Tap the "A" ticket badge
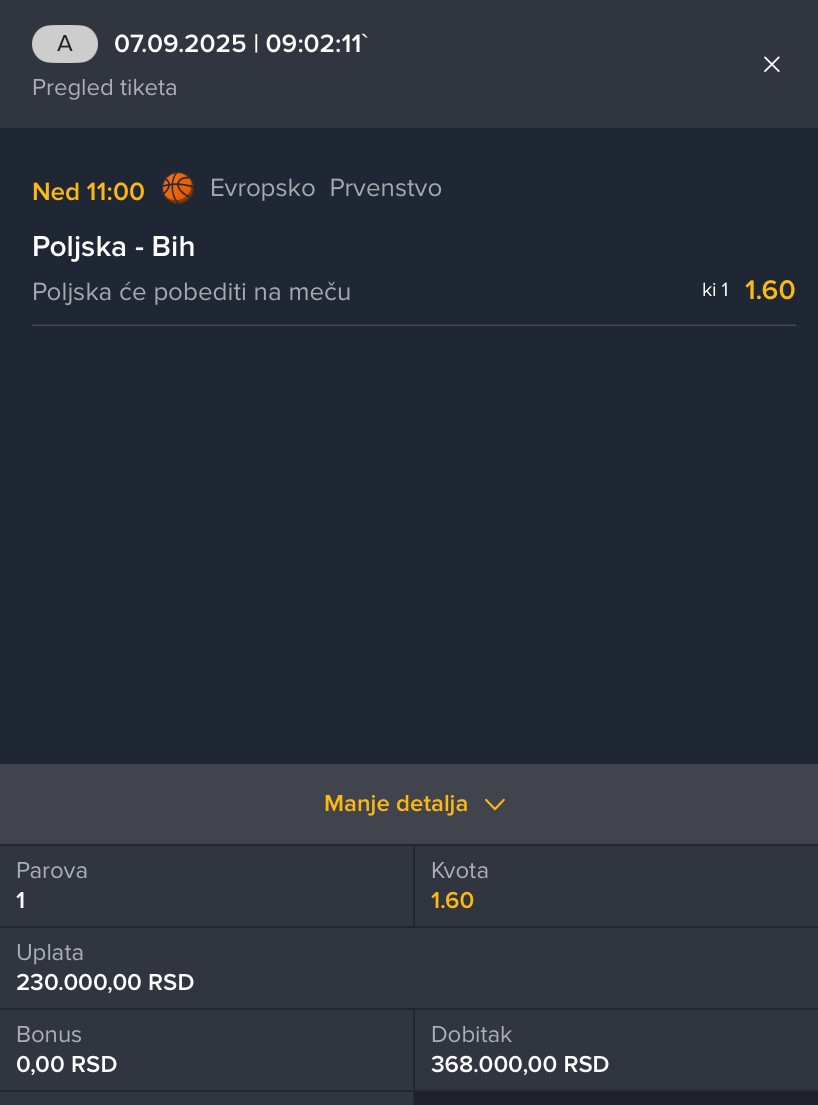The width and height of the screenshot is (818, 1105). tap(65, 44)
